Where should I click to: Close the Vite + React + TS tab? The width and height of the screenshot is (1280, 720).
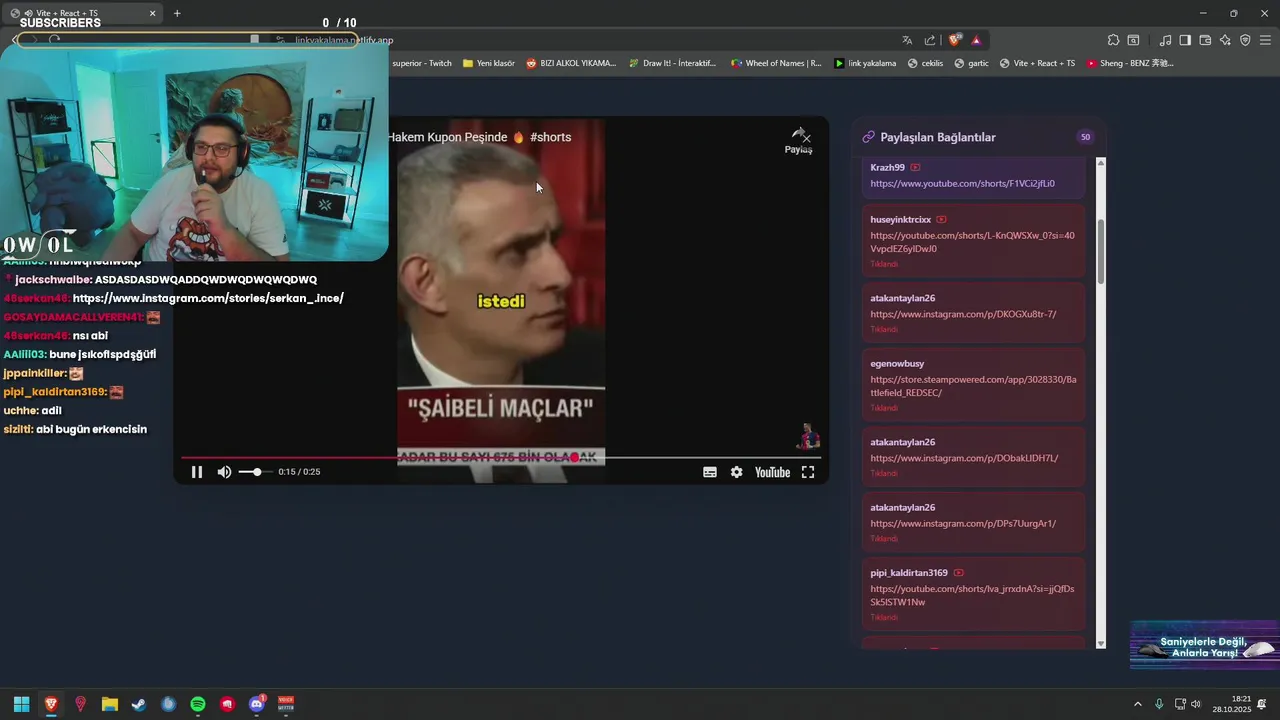(153, 13)
